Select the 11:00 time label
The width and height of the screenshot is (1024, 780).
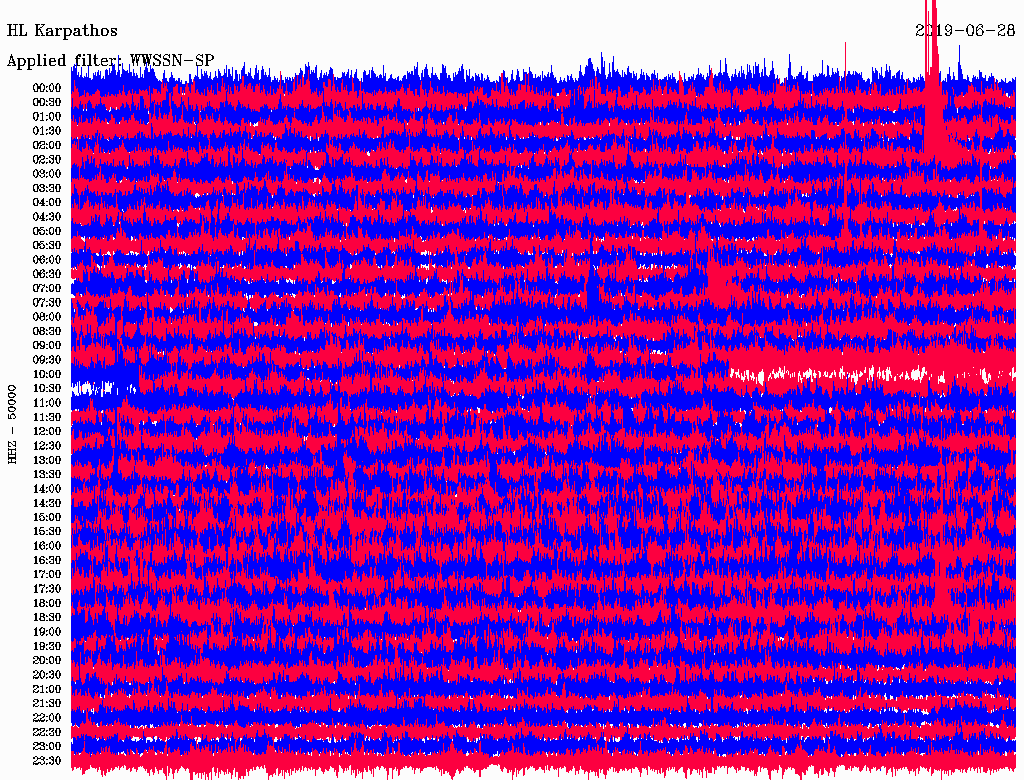click(x=47, y=403)
